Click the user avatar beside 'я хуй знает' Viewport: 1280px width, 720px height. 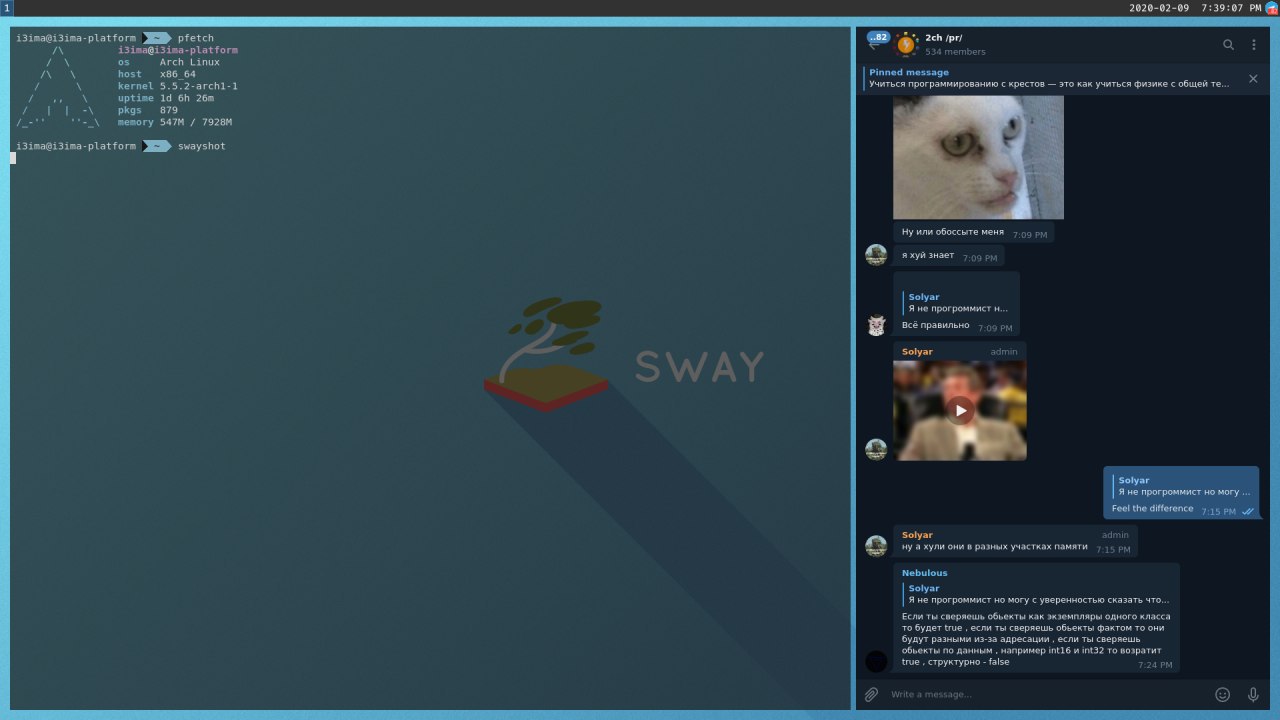pyautogui.click(x=876, y=255)
